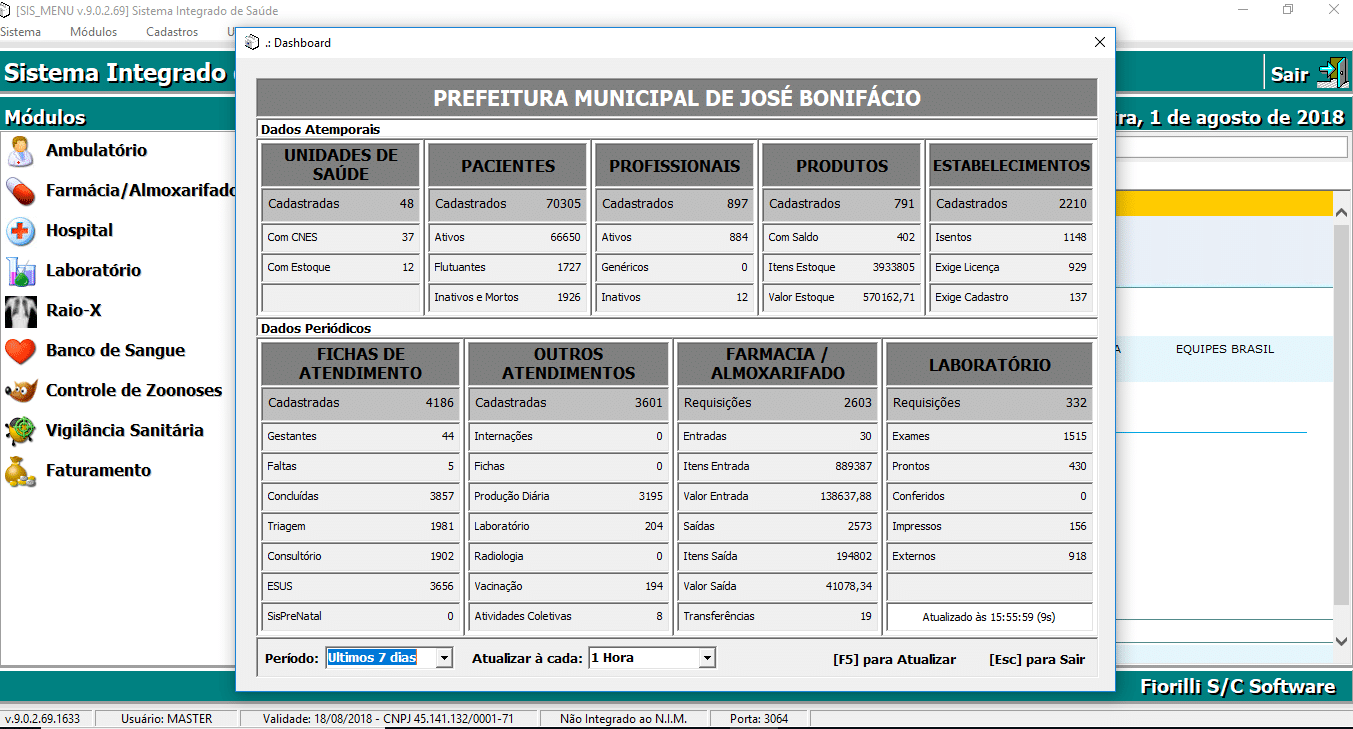Open the Sistema menu
Image resolution: width=1353 pixels, height=729 pixels.
pos(21,32)
